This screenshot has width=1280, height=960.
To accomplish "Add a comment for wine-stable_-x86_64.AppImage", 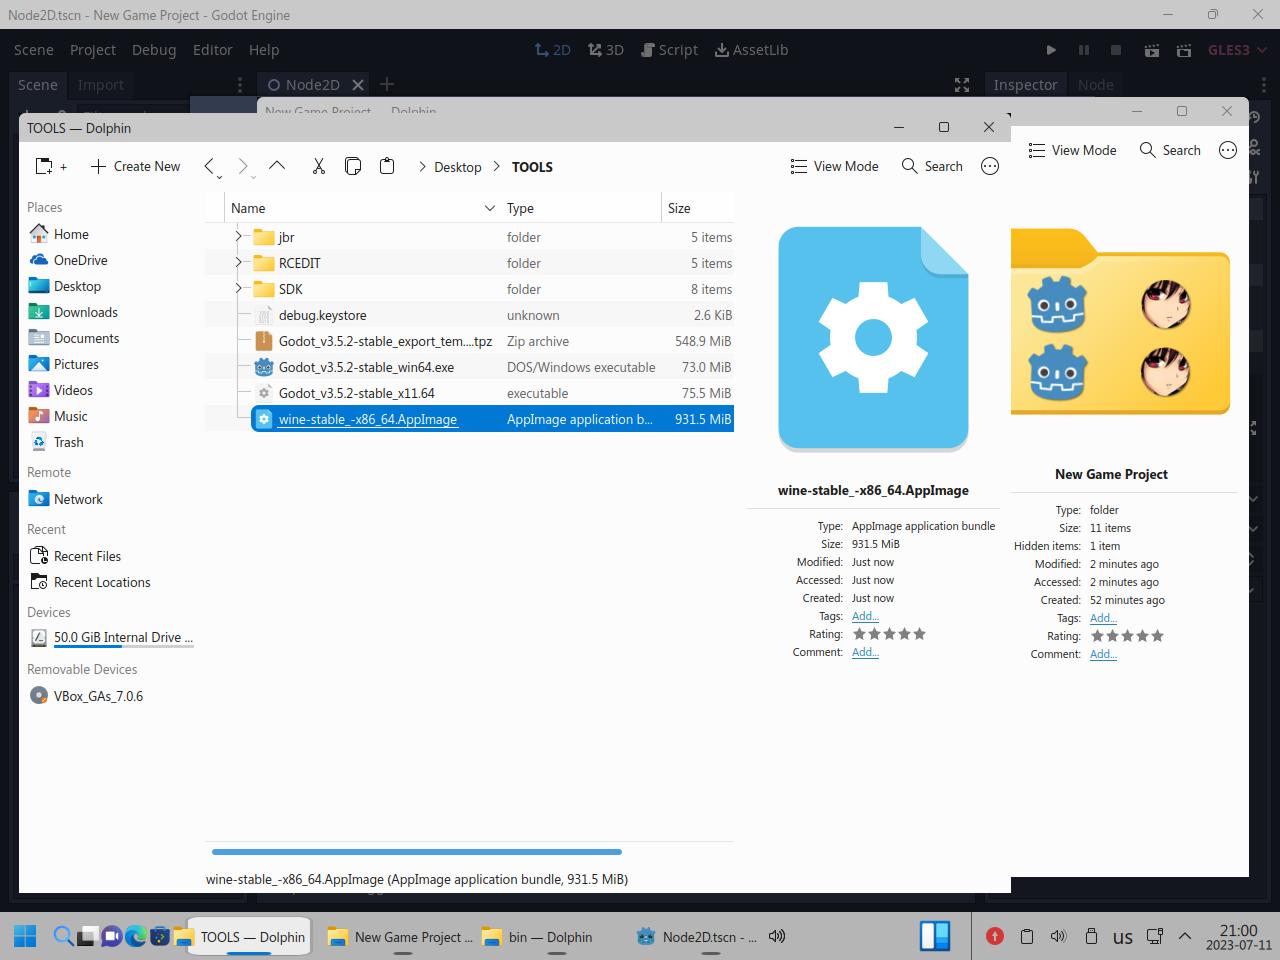I will pyautogui.click(x=865, y=652).
